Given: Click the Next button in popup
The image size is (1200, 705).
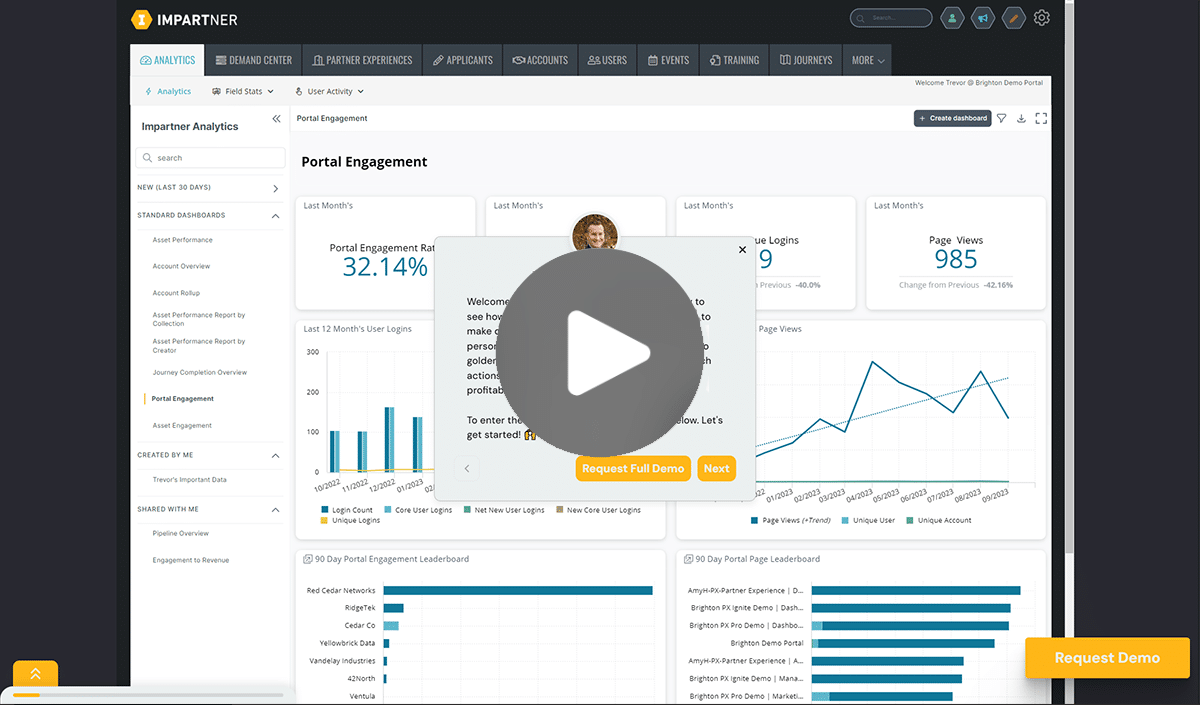Looking at the screenshot, I should point(716,468).
